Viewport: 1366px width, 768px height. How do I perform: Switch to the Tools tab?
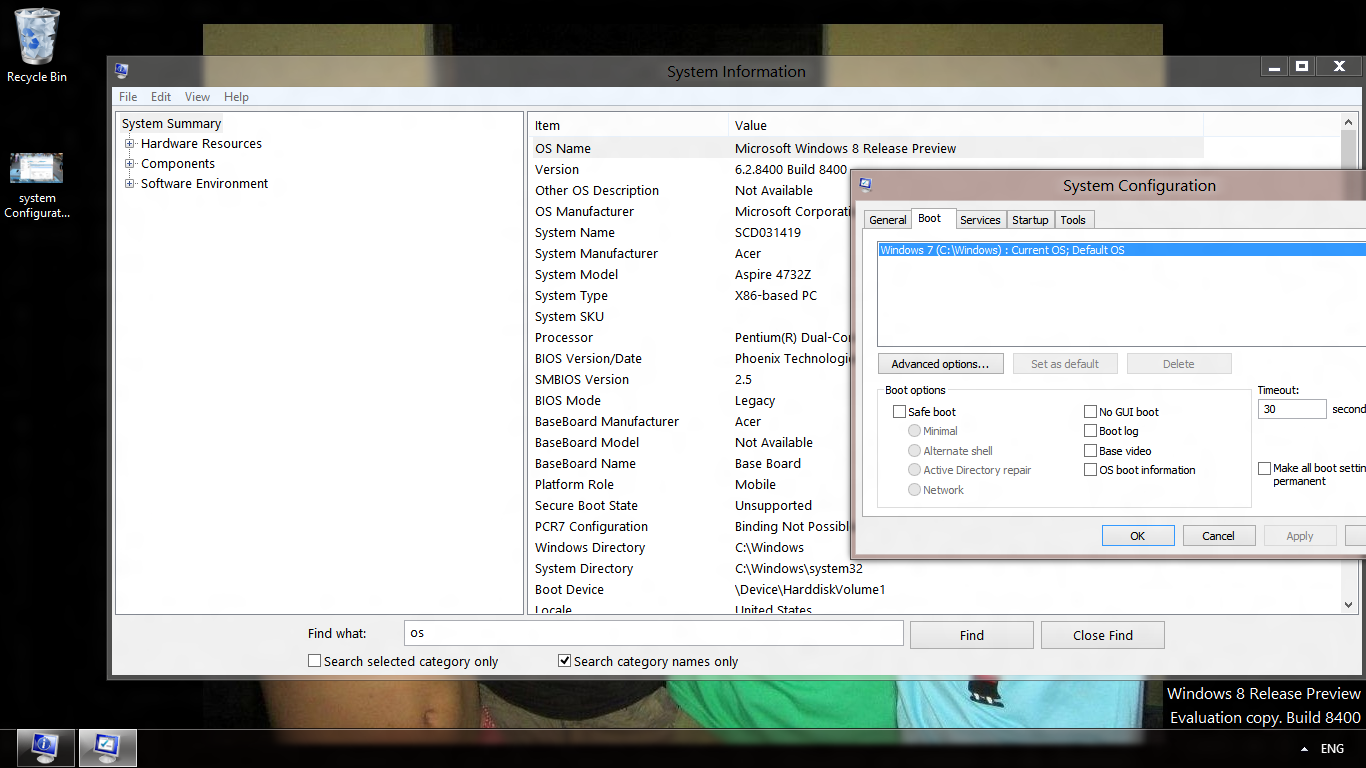(x=1073, y=220)
